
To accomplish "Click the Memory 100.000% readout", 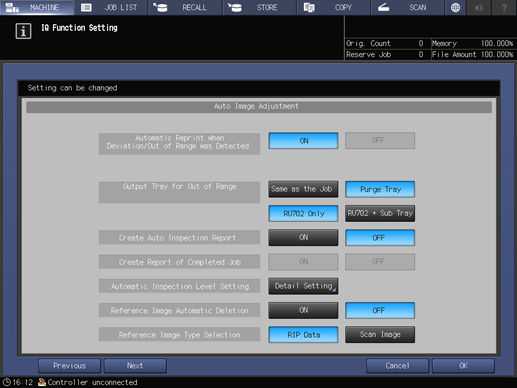I will pos(472,43).
